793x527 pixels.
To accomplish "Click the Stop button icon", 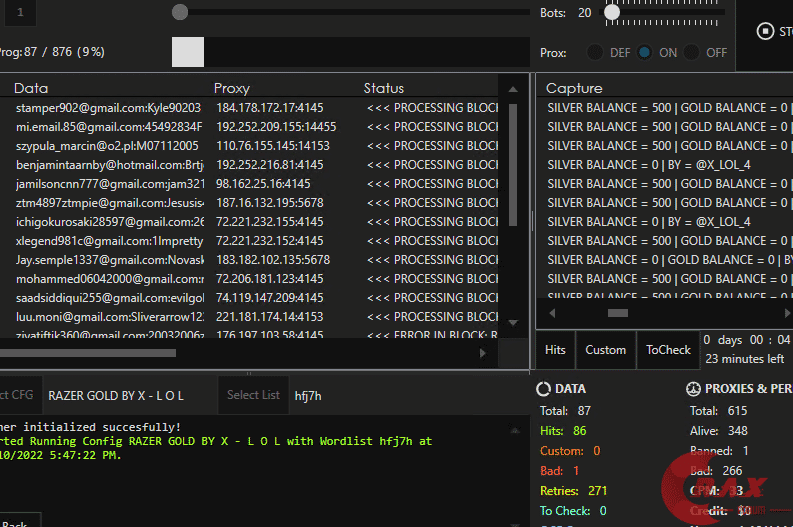I will [x=765, y=31].
